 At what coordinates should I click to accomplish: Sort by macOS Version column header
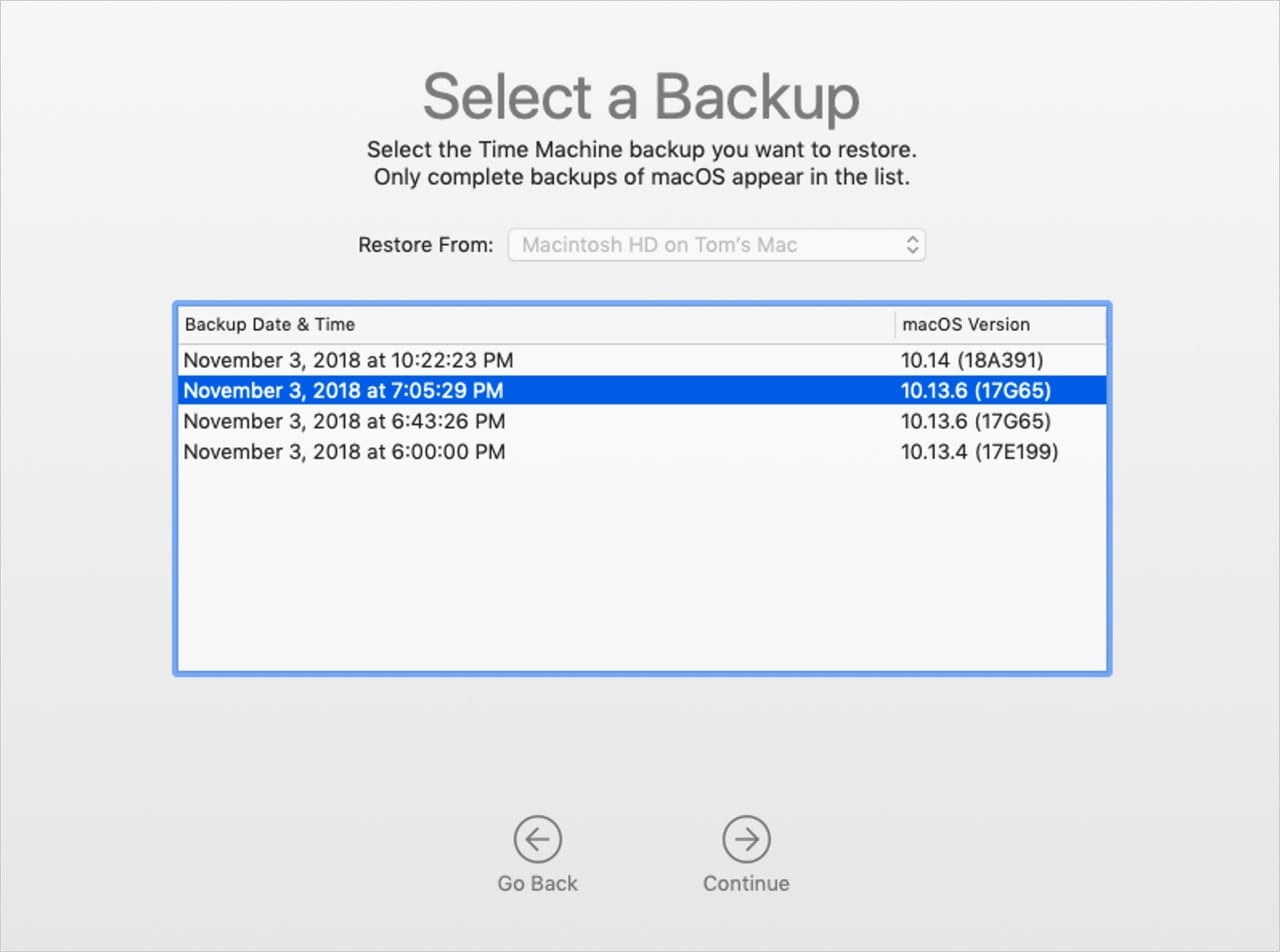point(966,324)
